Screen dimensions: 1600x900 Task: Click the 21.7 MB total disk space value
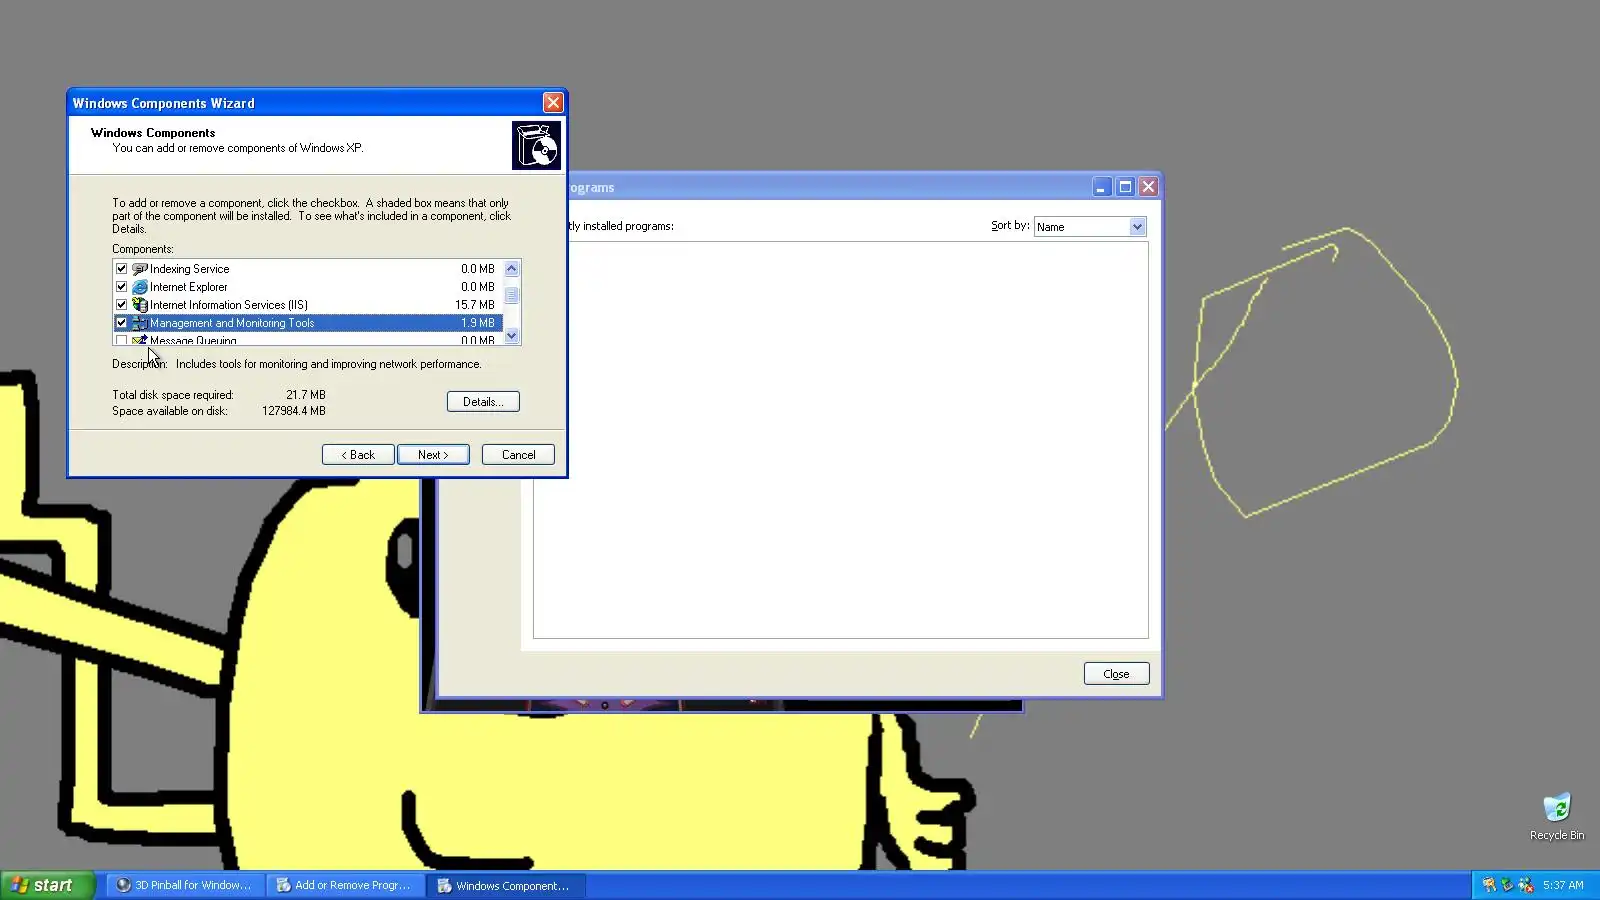[306, 395]
